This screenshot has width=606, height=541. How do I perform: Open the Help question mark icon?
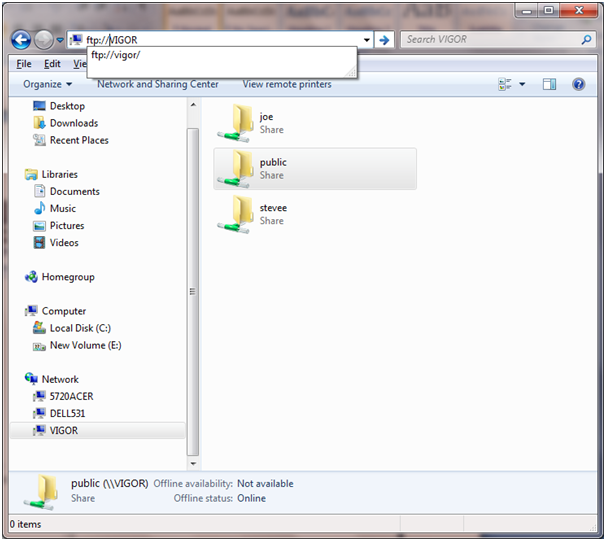click(x=579, y=85)
